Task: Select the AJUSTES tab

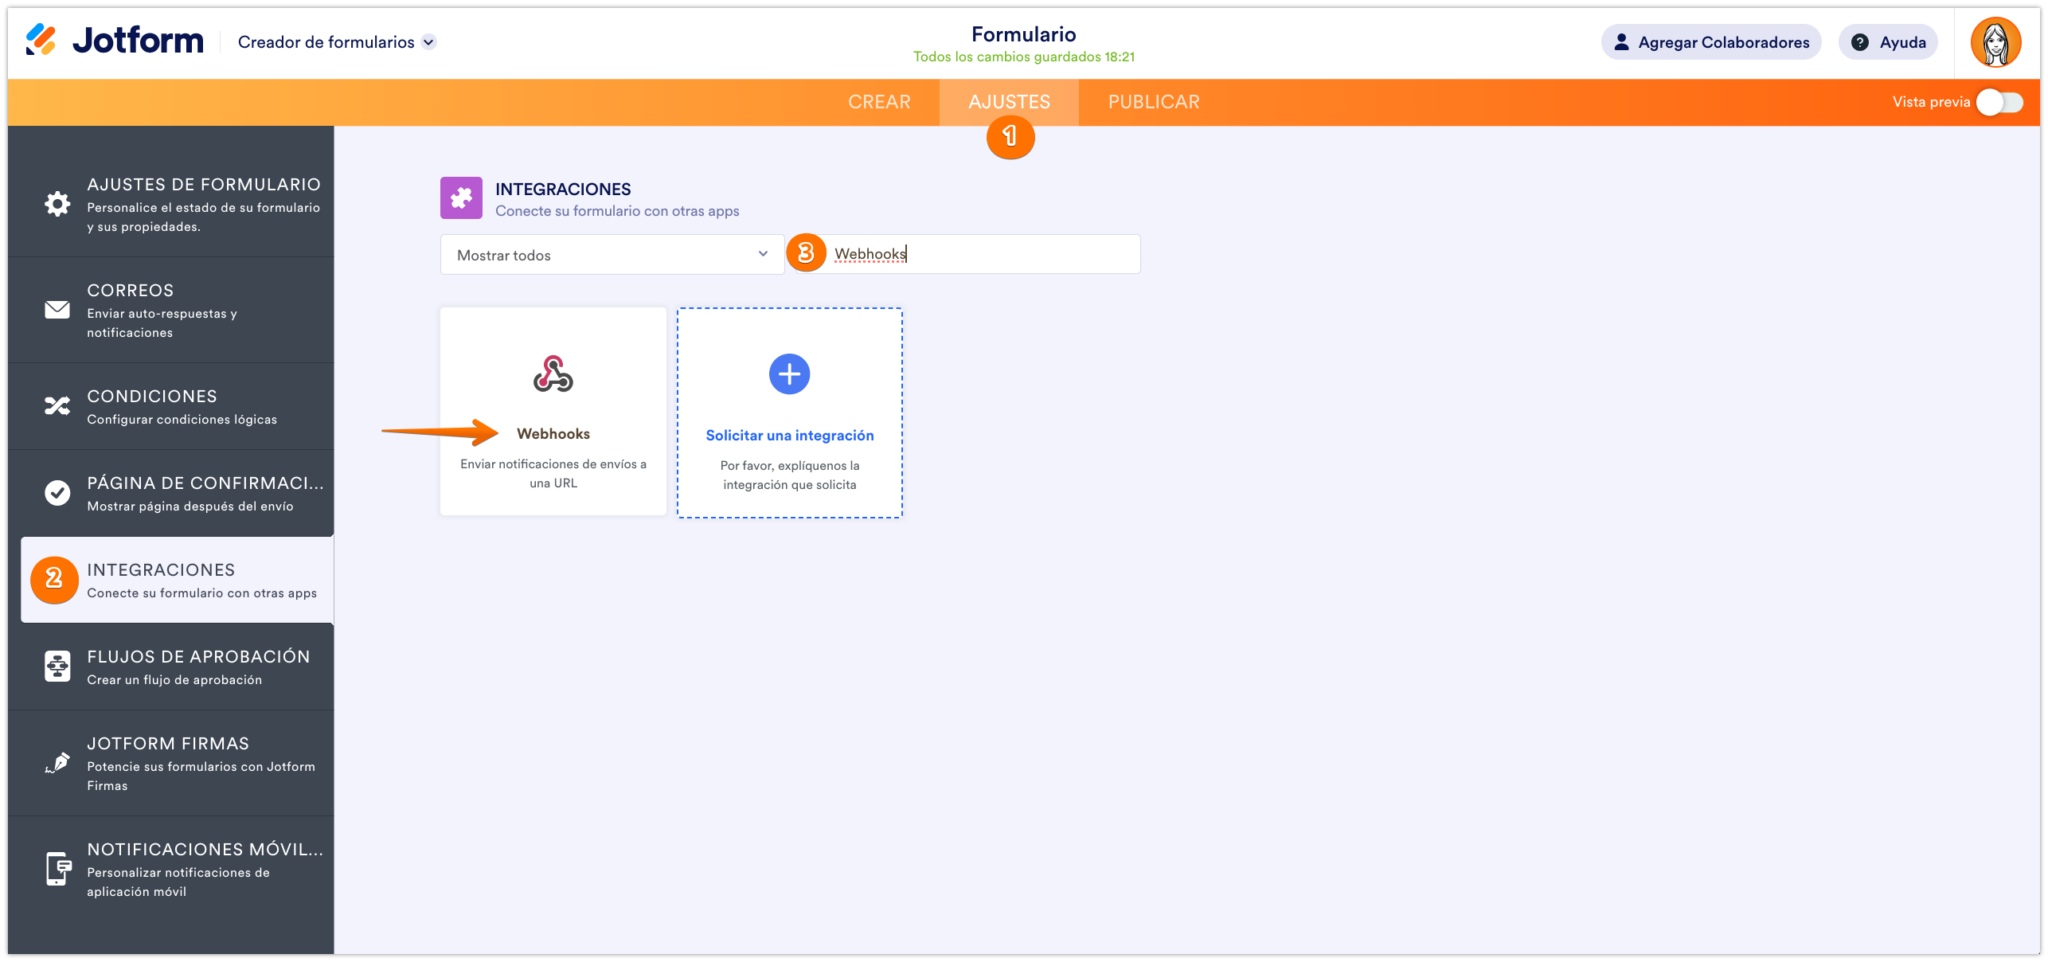Action: (1009, 101)
